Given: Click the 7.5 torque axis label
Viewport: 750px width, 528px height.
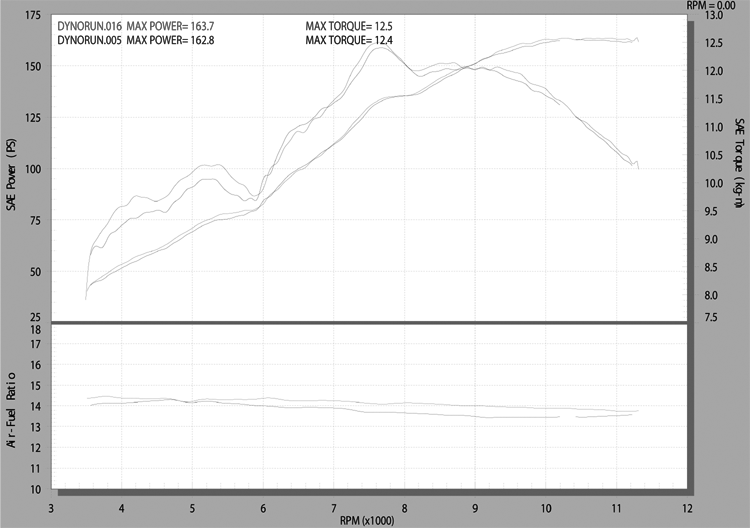Looking at the screenshot, I should [711, 318].
